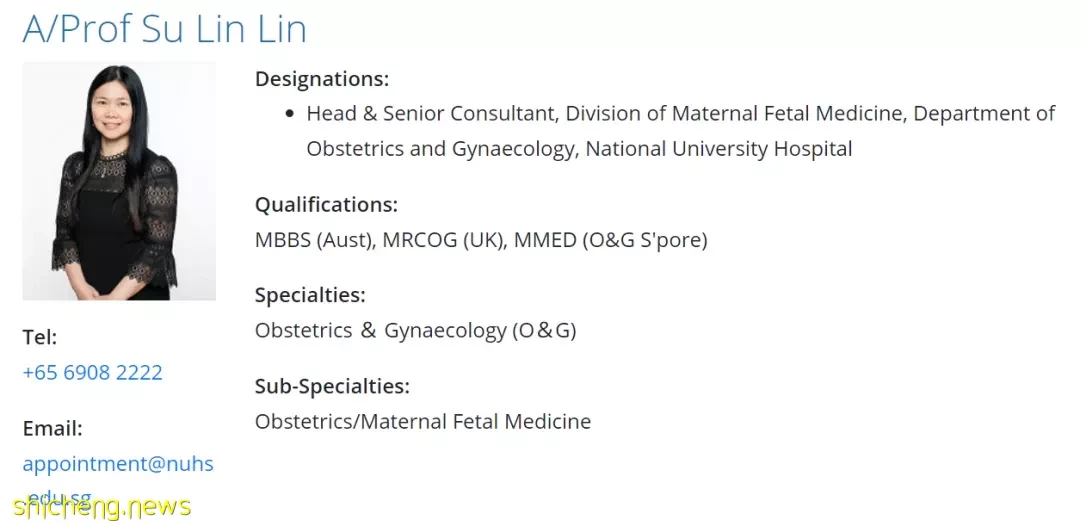This screenshot has height=526, width=1080.
Task: Click the A/Prof Su Lin Lin heading
Action: [164, 30]
